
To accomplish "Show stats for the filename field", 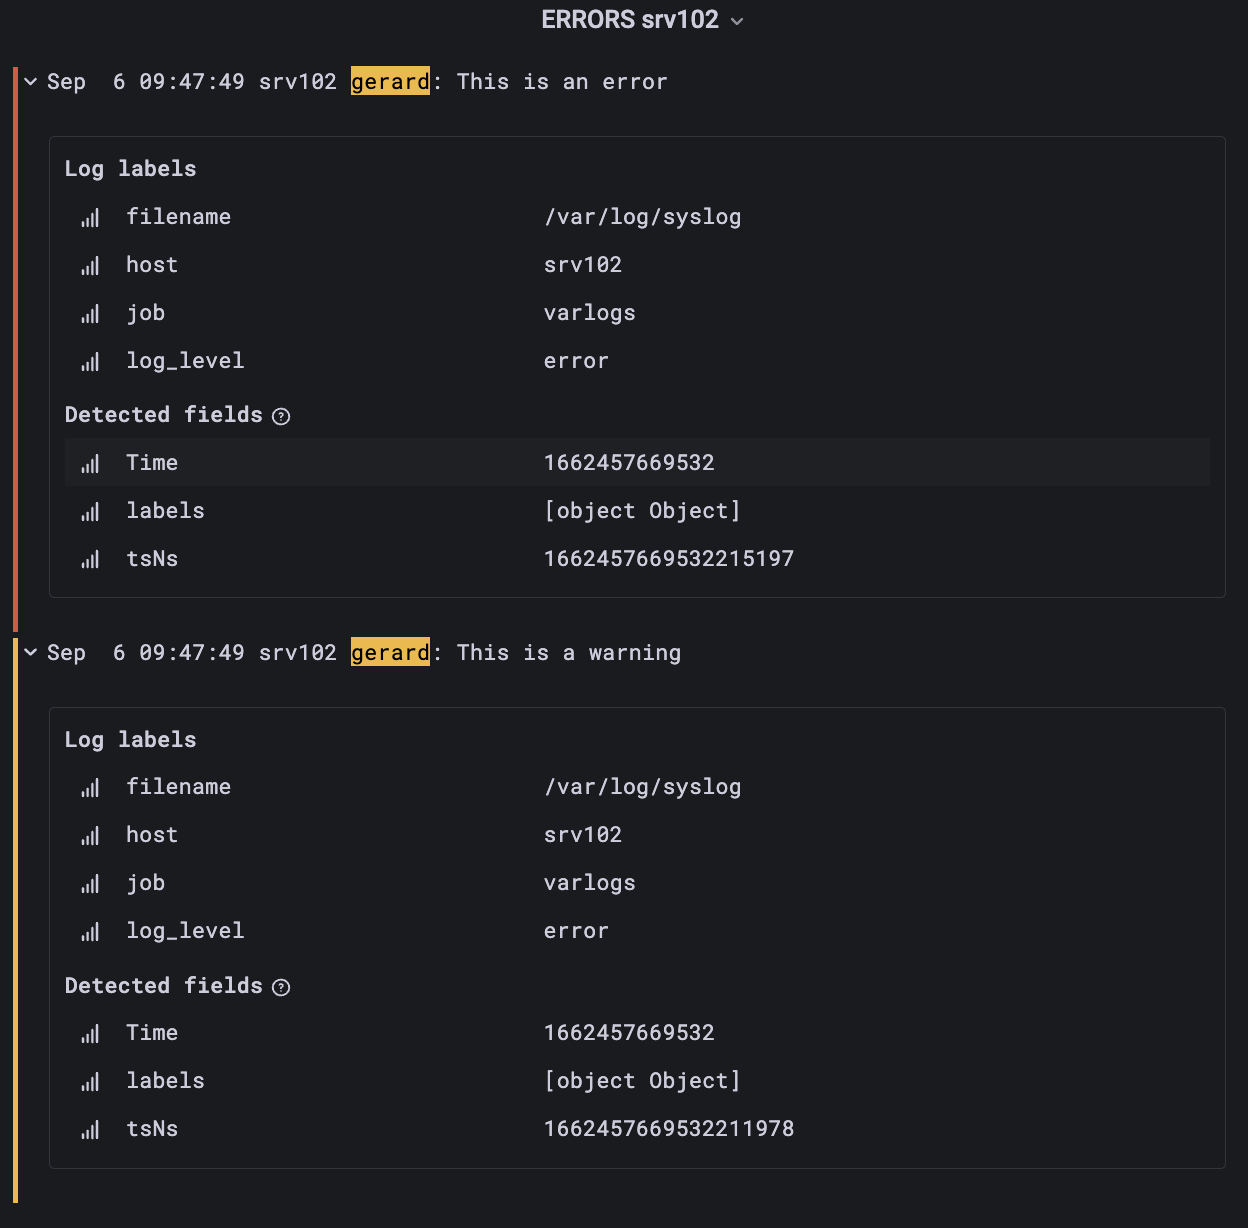I will (90, 217).
